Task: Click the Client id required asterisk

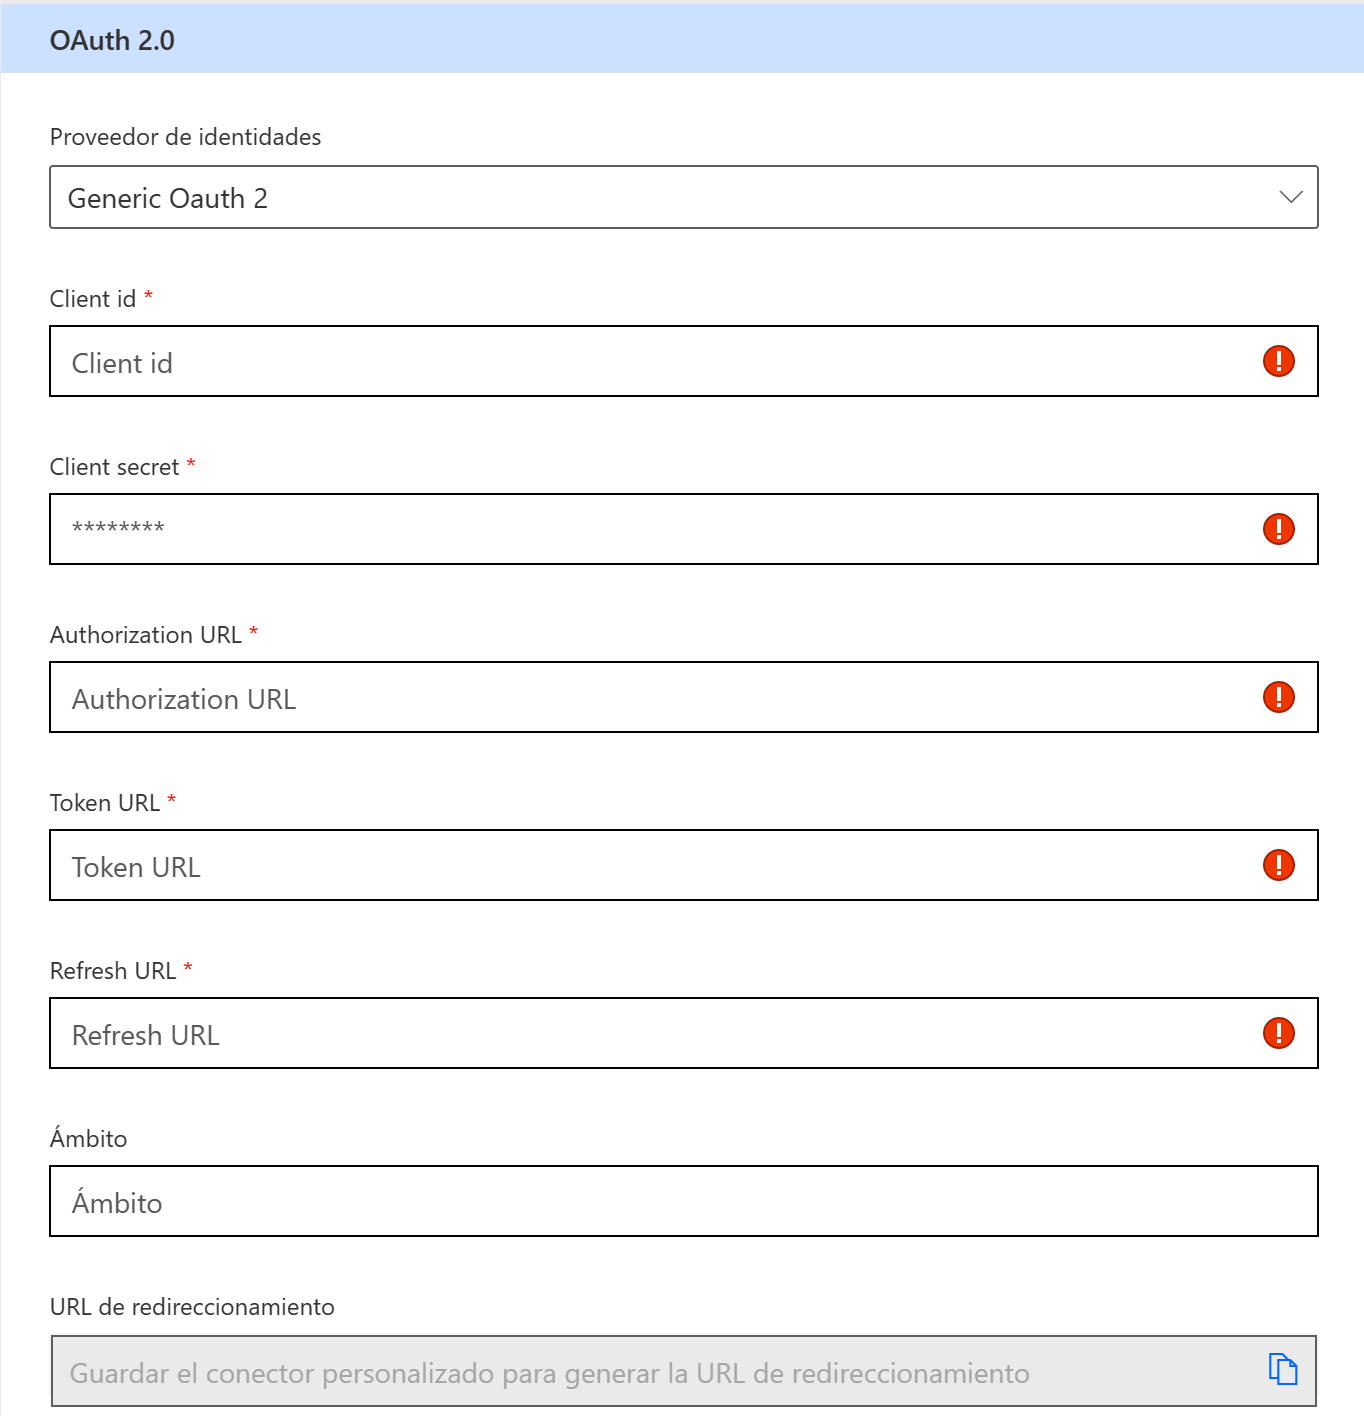Action: 148,295
